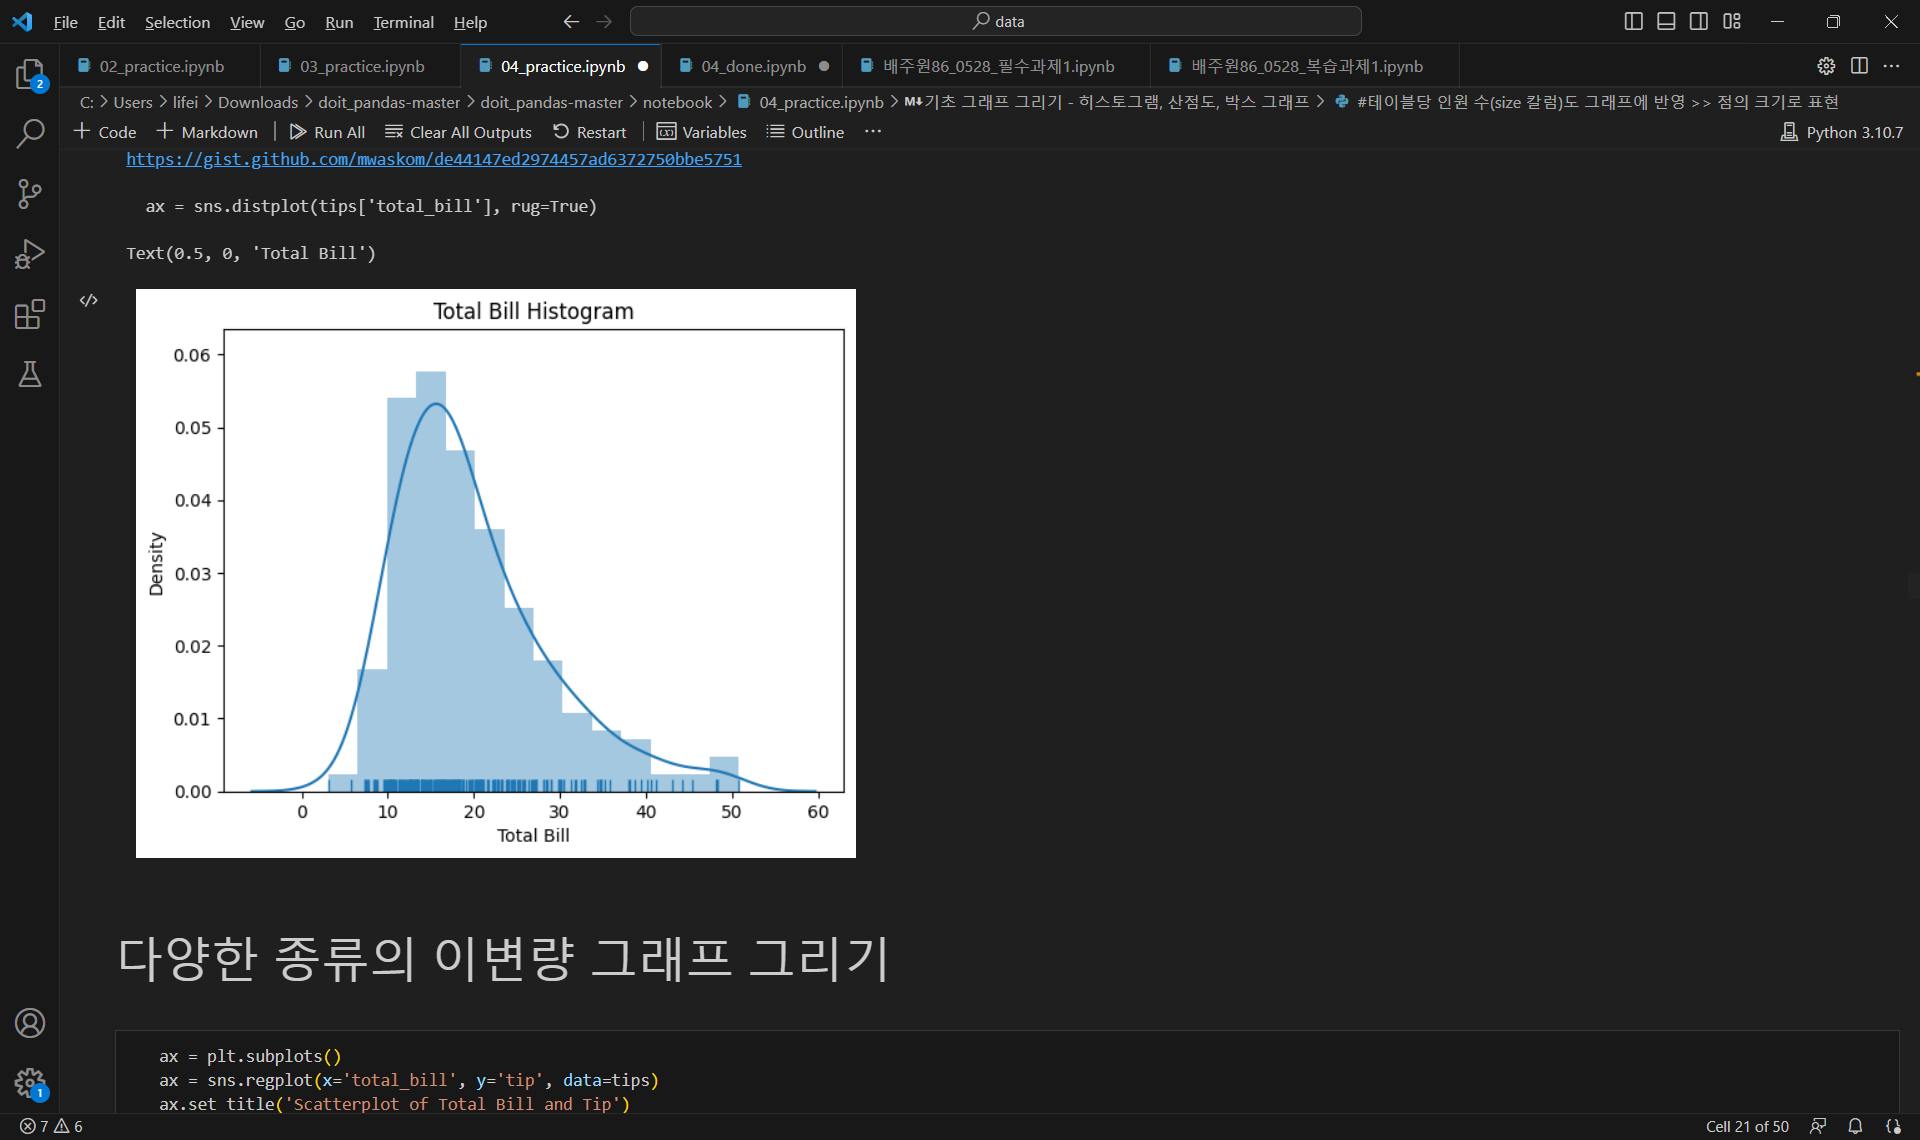Open editor more actions ellipsis top-right

(1891, 66)
